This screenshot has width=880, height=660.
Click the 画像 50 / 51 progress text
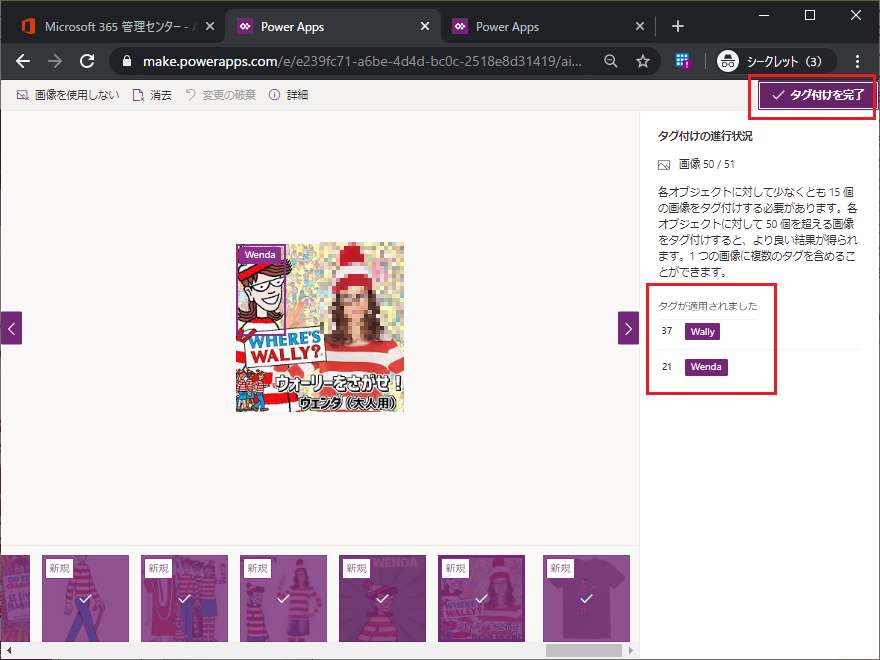tap(707, 164)
